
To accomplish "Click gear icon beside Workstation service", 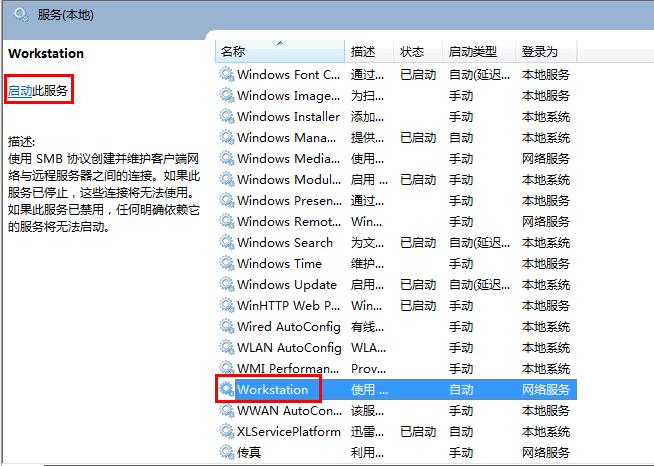I will pos(227,389).
